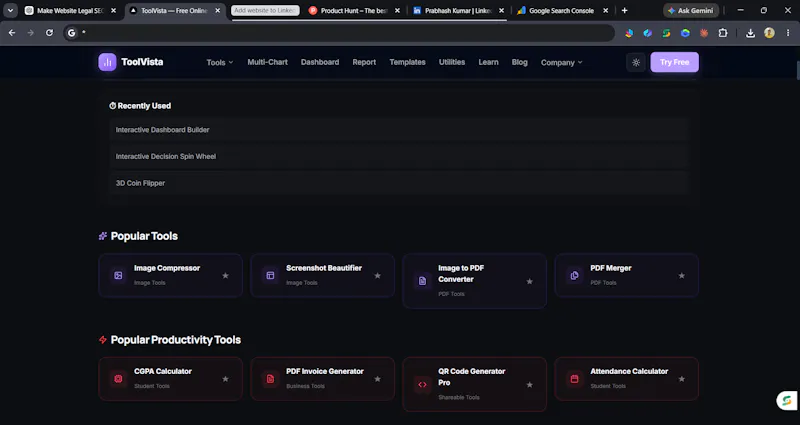Star the Image to PDF Converter
Viewport: 800px width, 425px height.
pyautogui.click(x=530, y=281)
